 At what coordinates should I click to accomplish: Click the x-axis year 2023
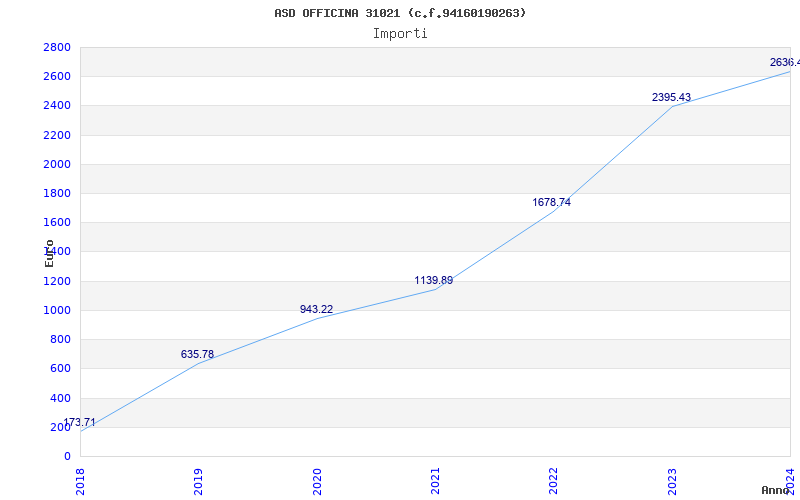point(672,481)
